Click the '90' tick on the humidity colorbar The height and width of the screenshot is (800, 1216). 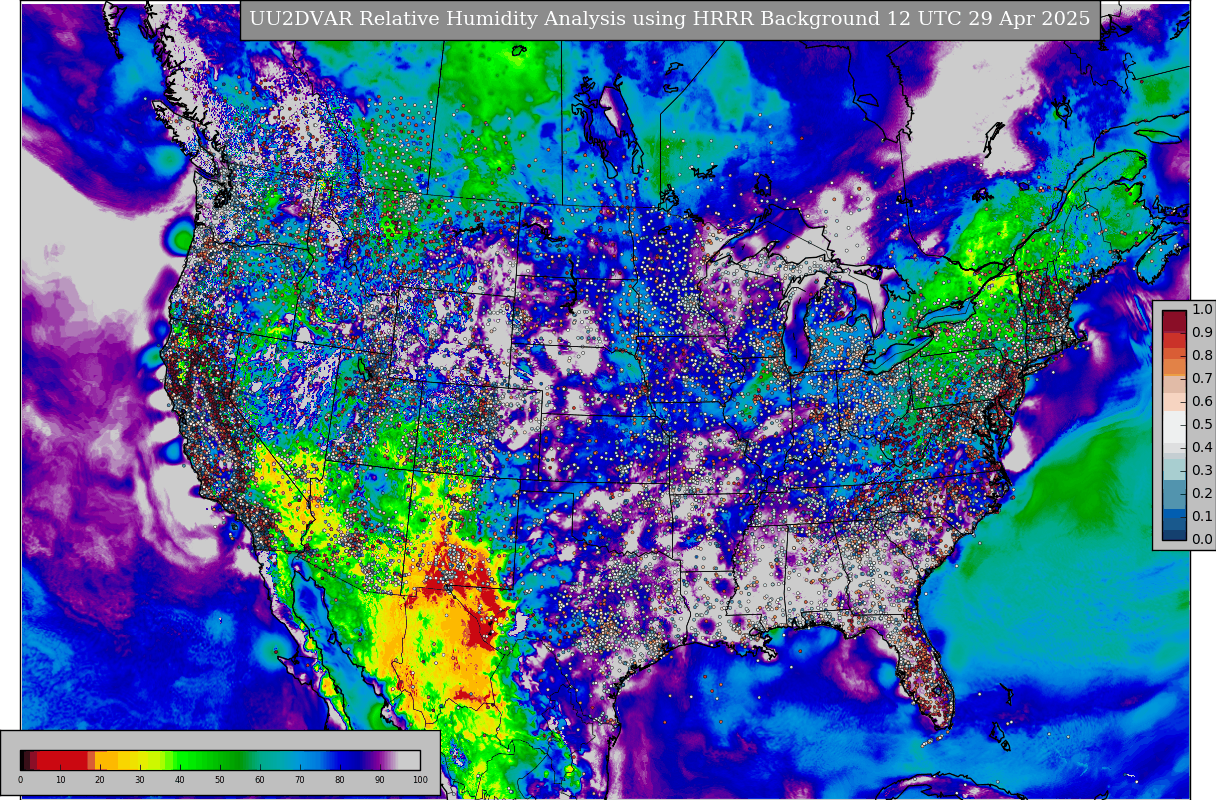pos(380,780)
